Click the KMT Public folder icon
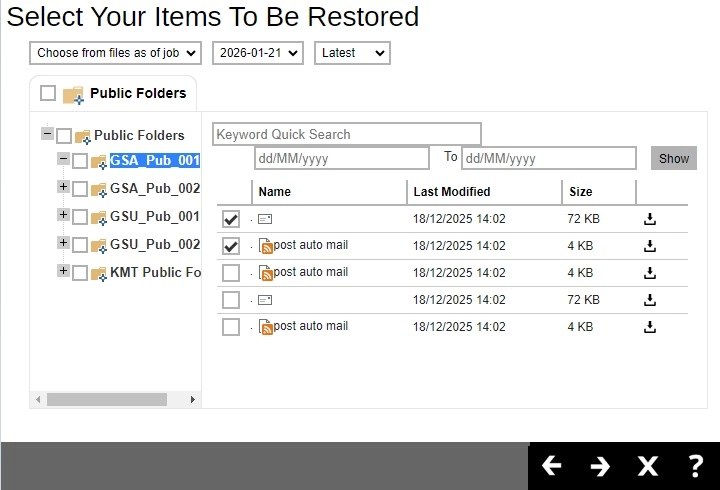 tap(98, 273)
